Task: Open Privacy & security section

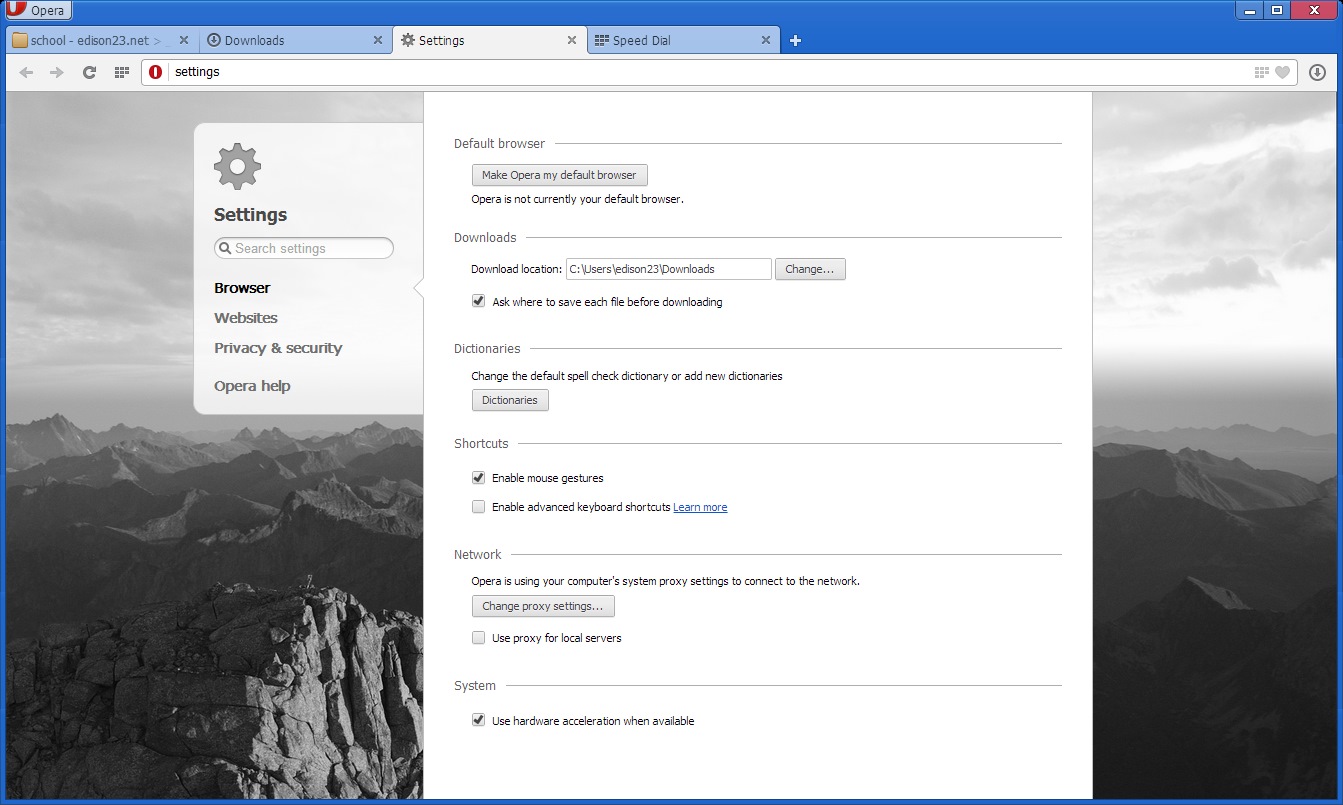Action: [x=278, y=348]
